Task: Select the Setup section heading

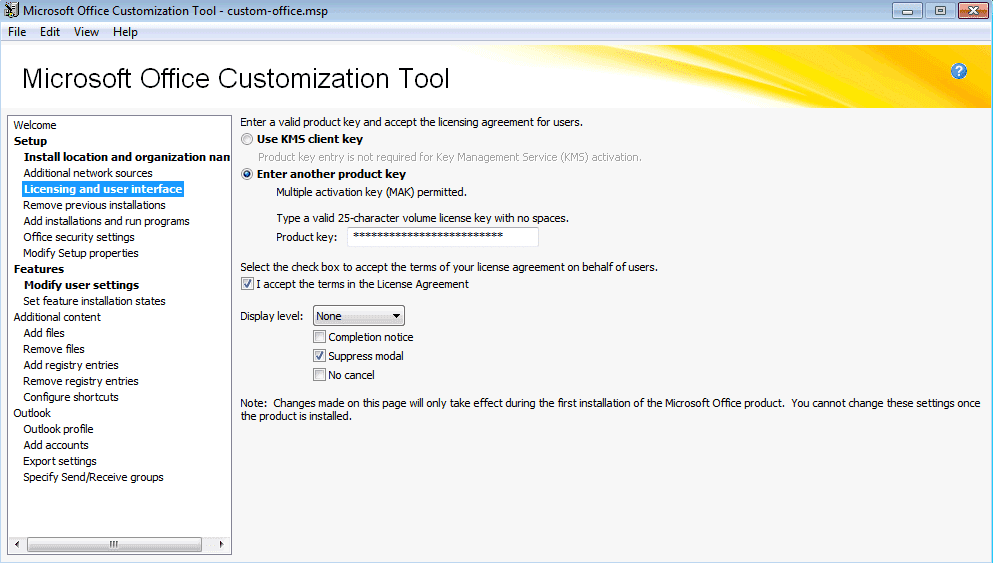Action: click(30, 141)
